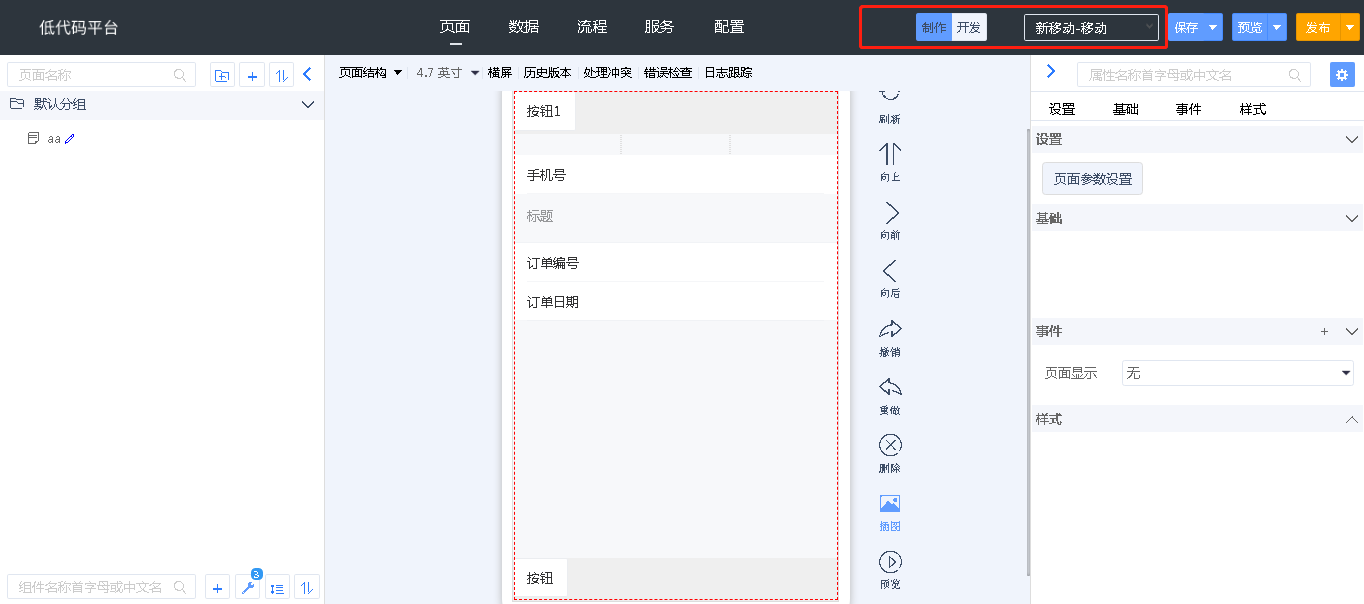Screen dimensions: 1364x604
Task: Click the orange 发布 button
Action: [1317, 28]
